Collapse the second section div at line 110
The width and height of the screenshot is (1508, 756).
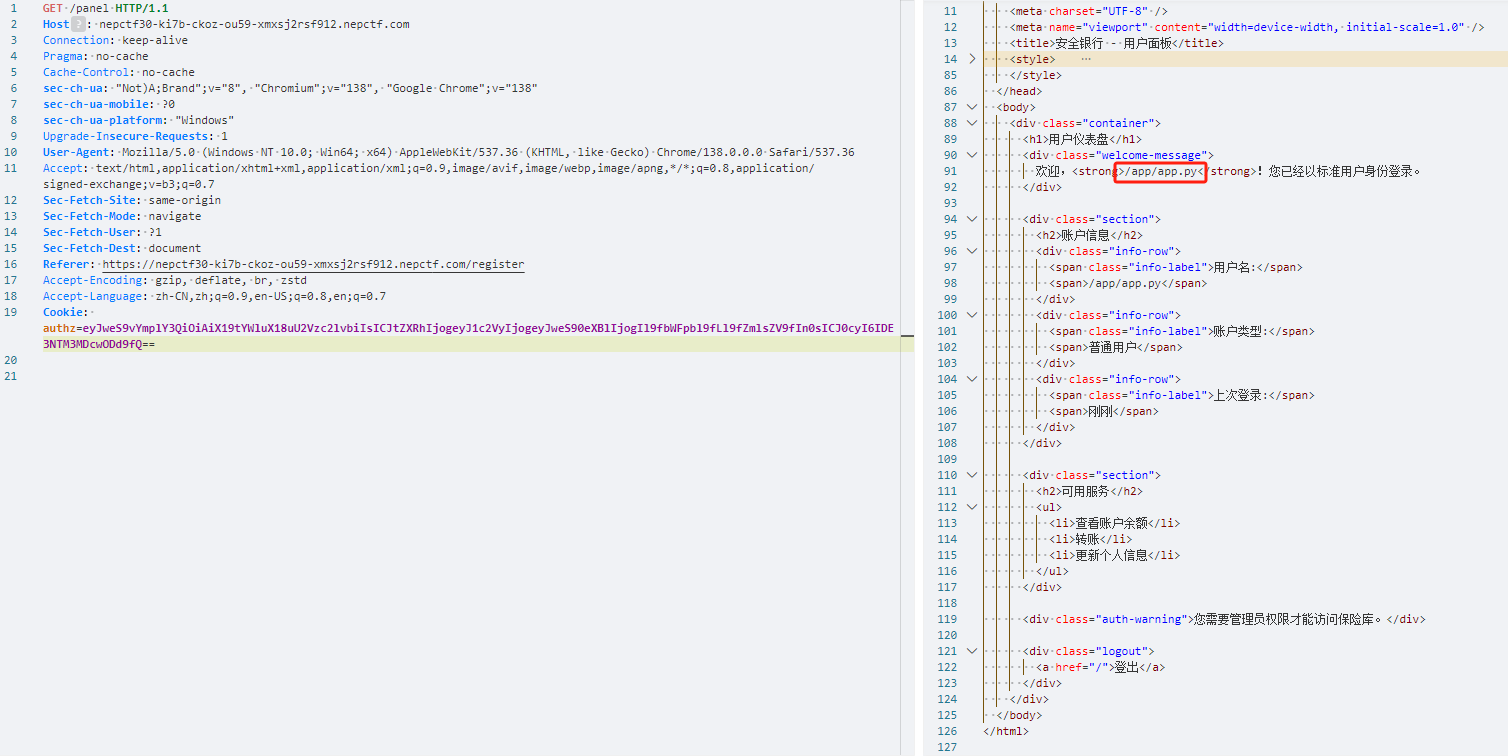click(x=971, y=475)
